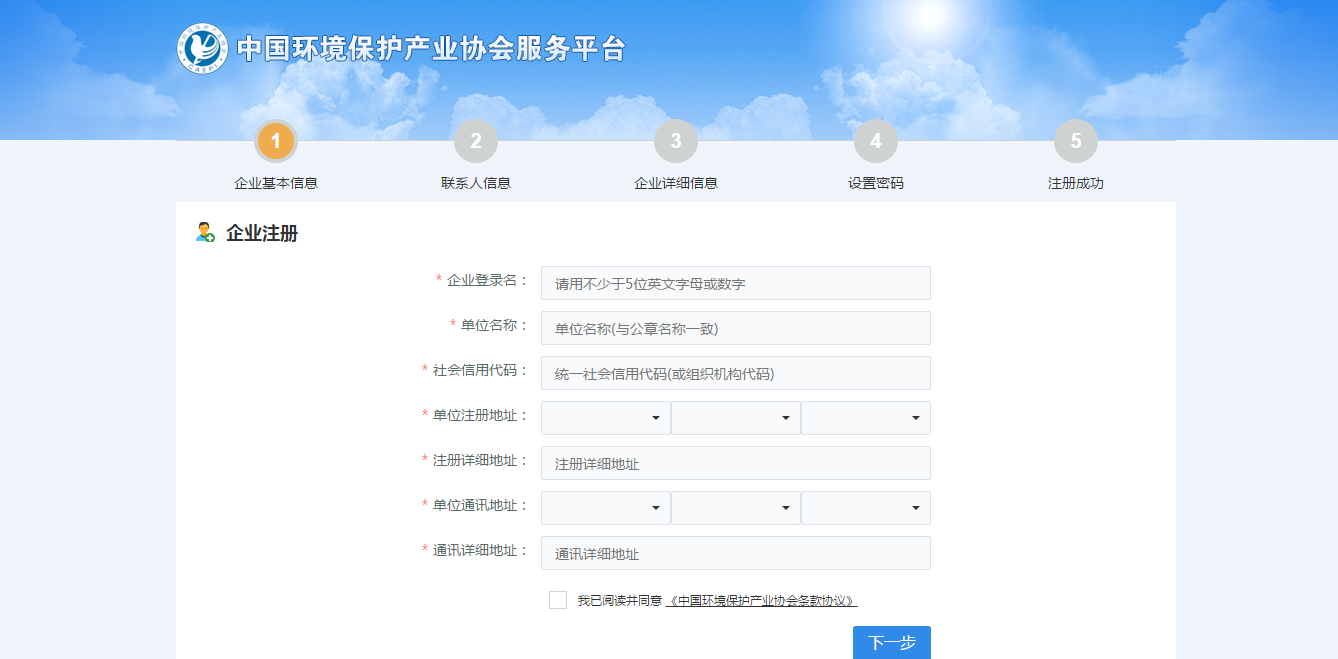
Task: Click the 下一步 button
Action: click(x=892, y=642)
